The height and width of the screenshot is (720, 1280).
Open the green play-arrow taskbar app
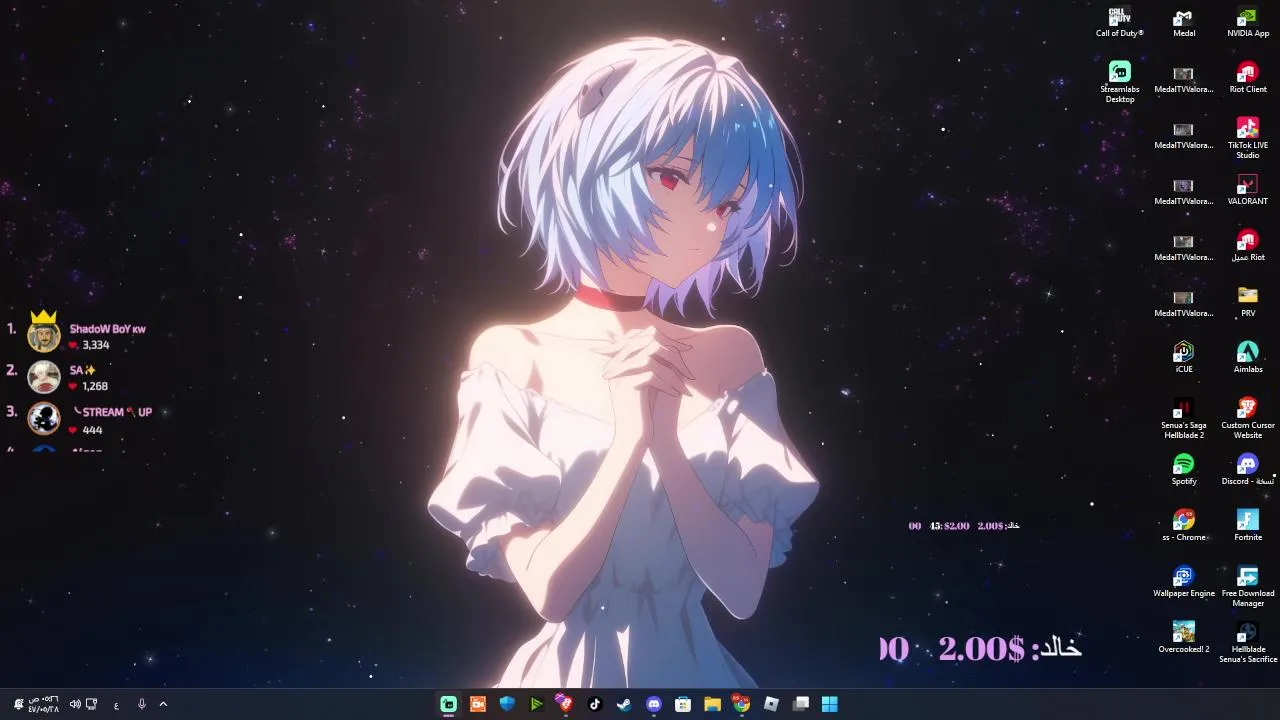click(x=536, y=704)
